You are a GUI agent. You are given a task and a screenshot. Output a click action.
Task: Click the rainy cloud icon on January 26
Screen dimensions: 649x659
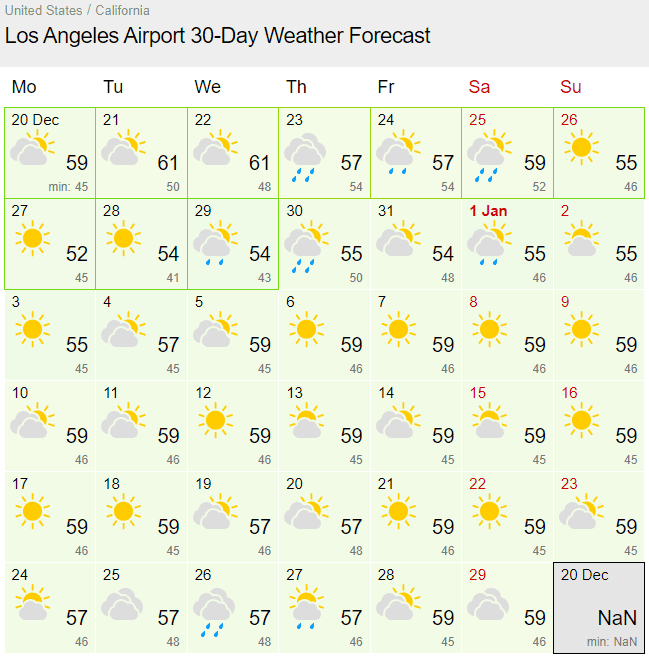point(214,612)
